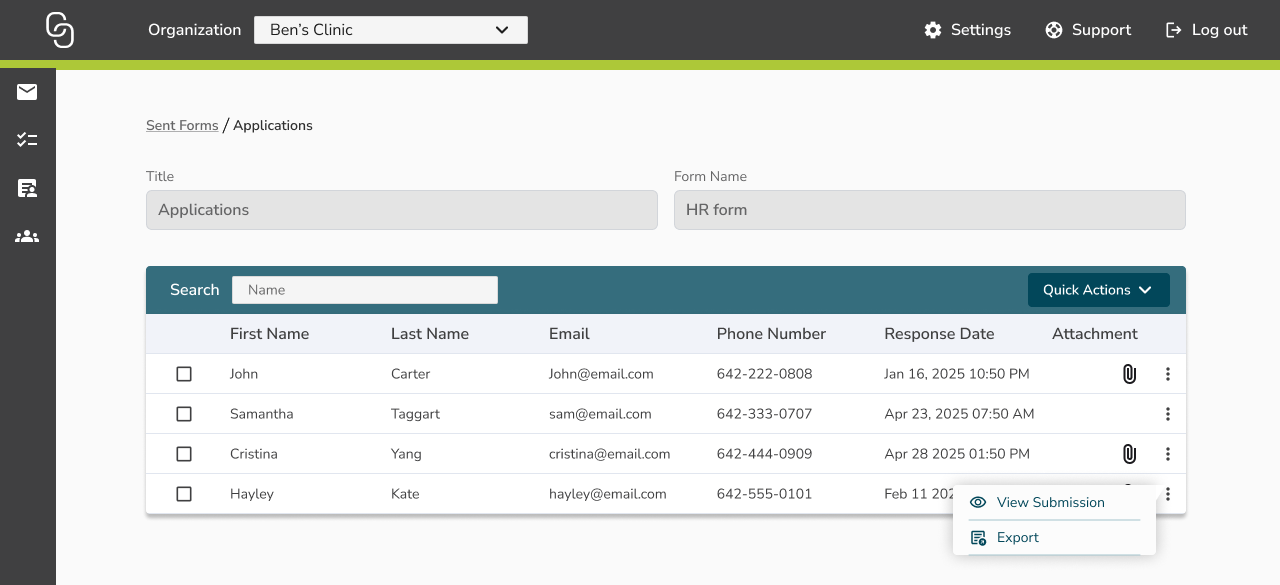Expand the Quick Actions dropdown
The width and height of the screenshot is (1280, 585).
coord(1098,290)
